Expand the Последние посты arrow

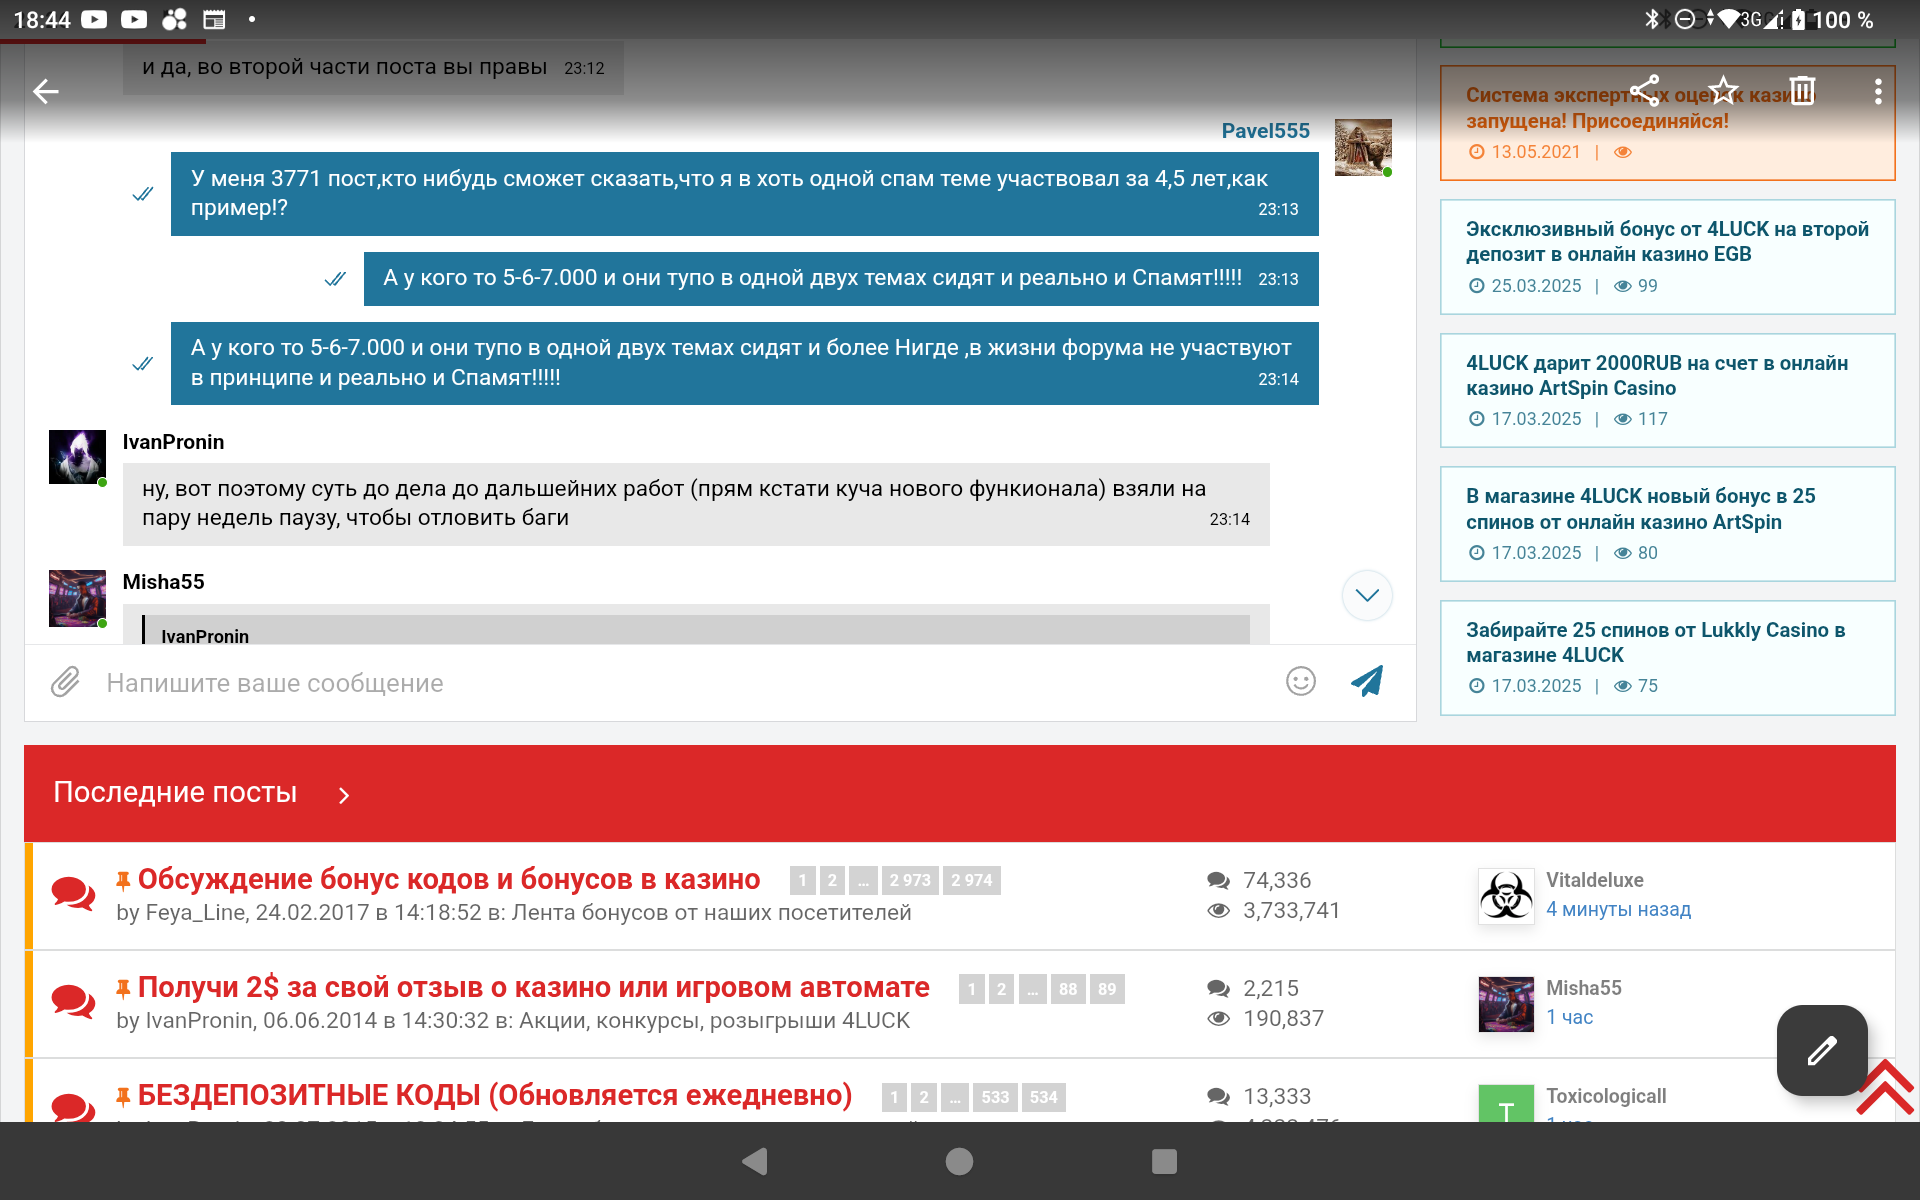coord(344,795)
